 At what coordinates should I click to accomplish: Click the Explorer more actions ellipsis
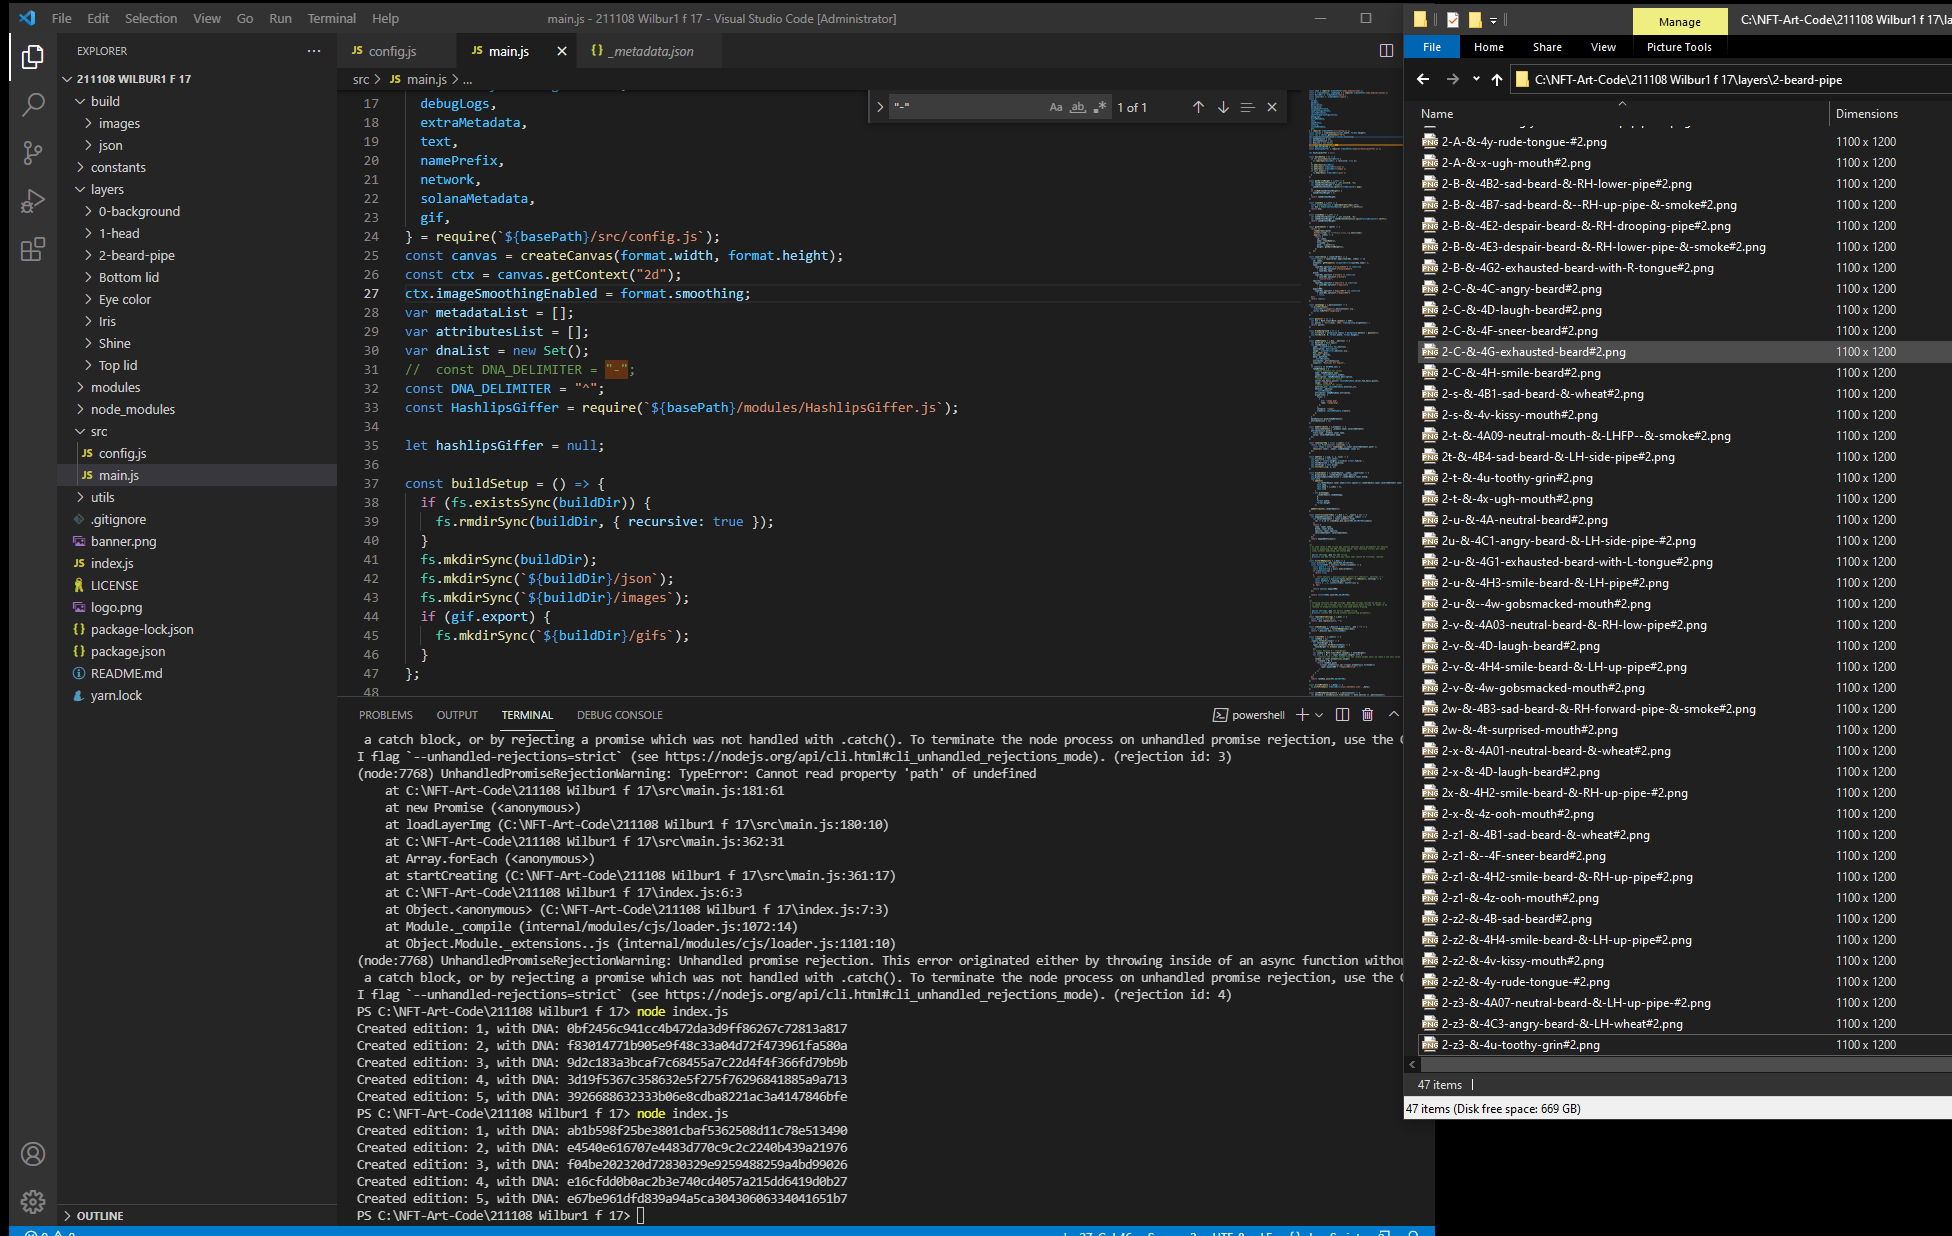pyautogui.click(x=314, y=51)
